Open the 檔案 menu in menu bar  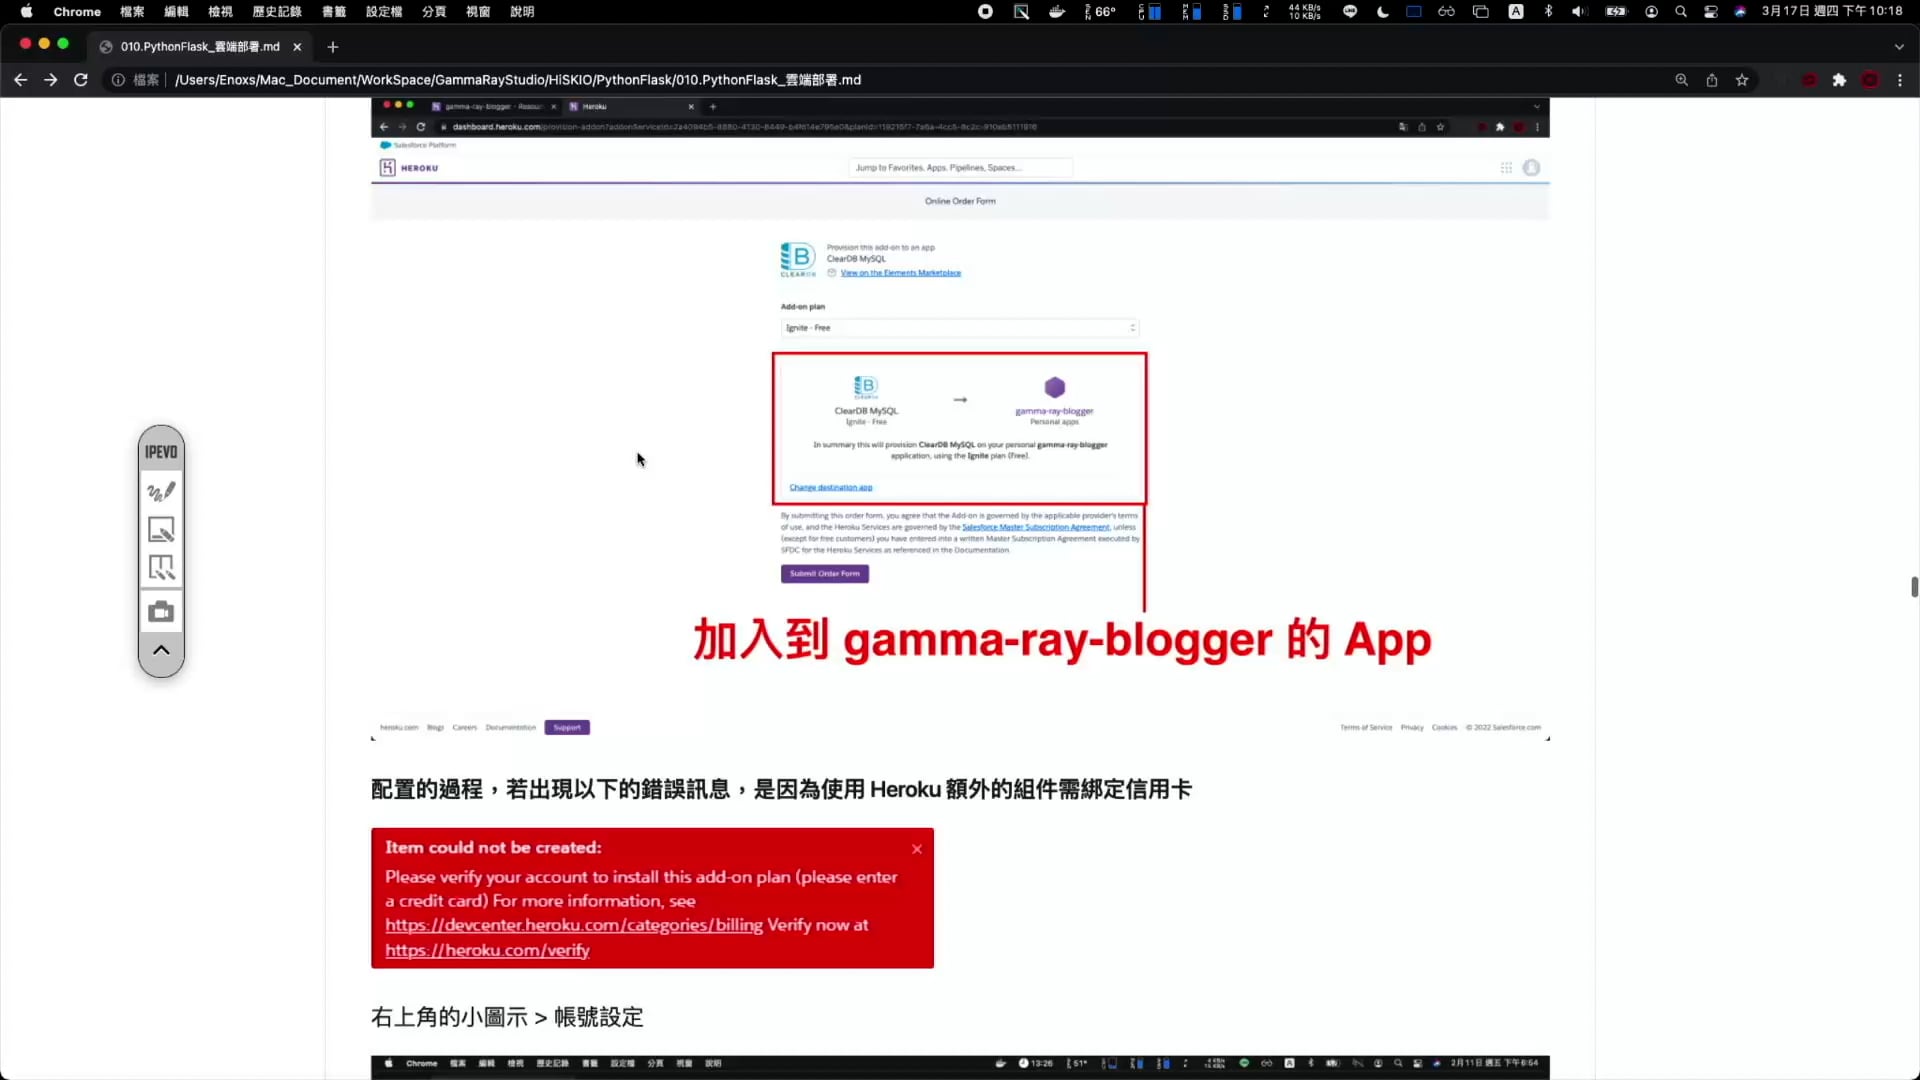132,12
